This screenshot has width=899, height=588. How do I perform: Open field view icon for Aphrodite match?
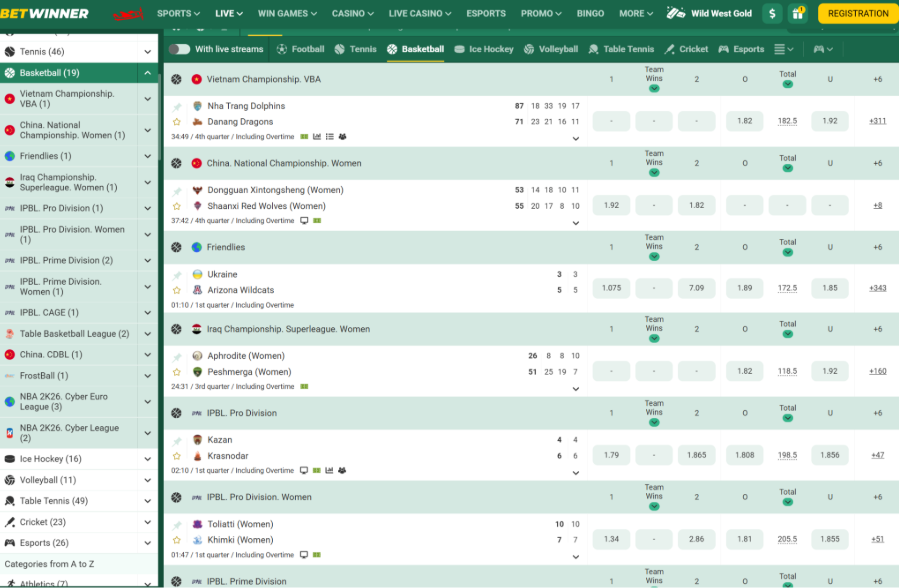click(304, 387)
